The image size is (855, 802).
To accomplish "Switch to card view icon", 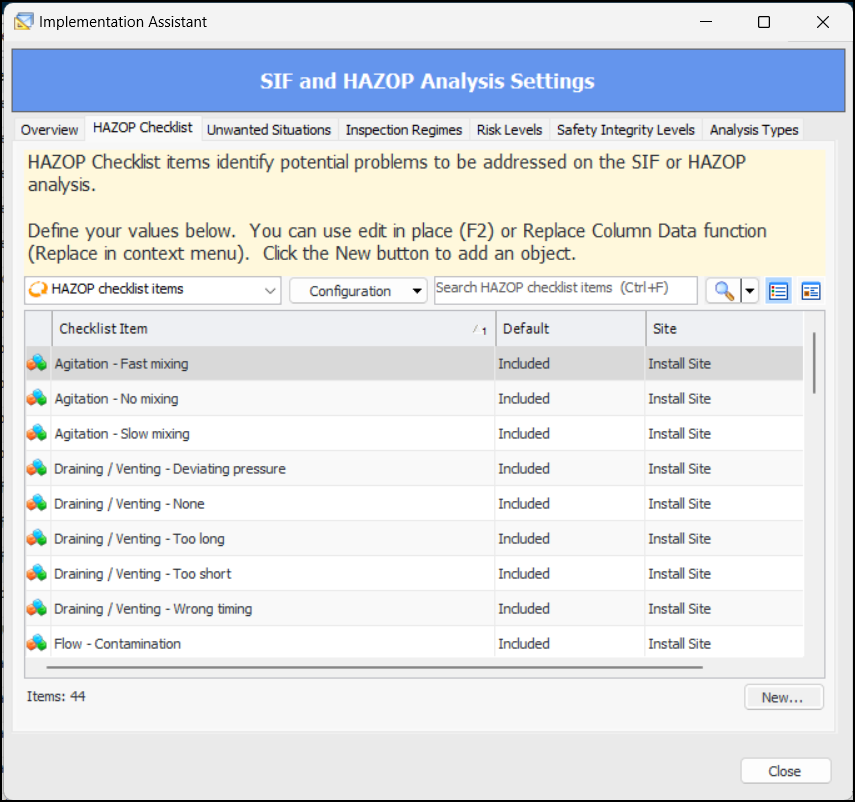I will [811, 291].
